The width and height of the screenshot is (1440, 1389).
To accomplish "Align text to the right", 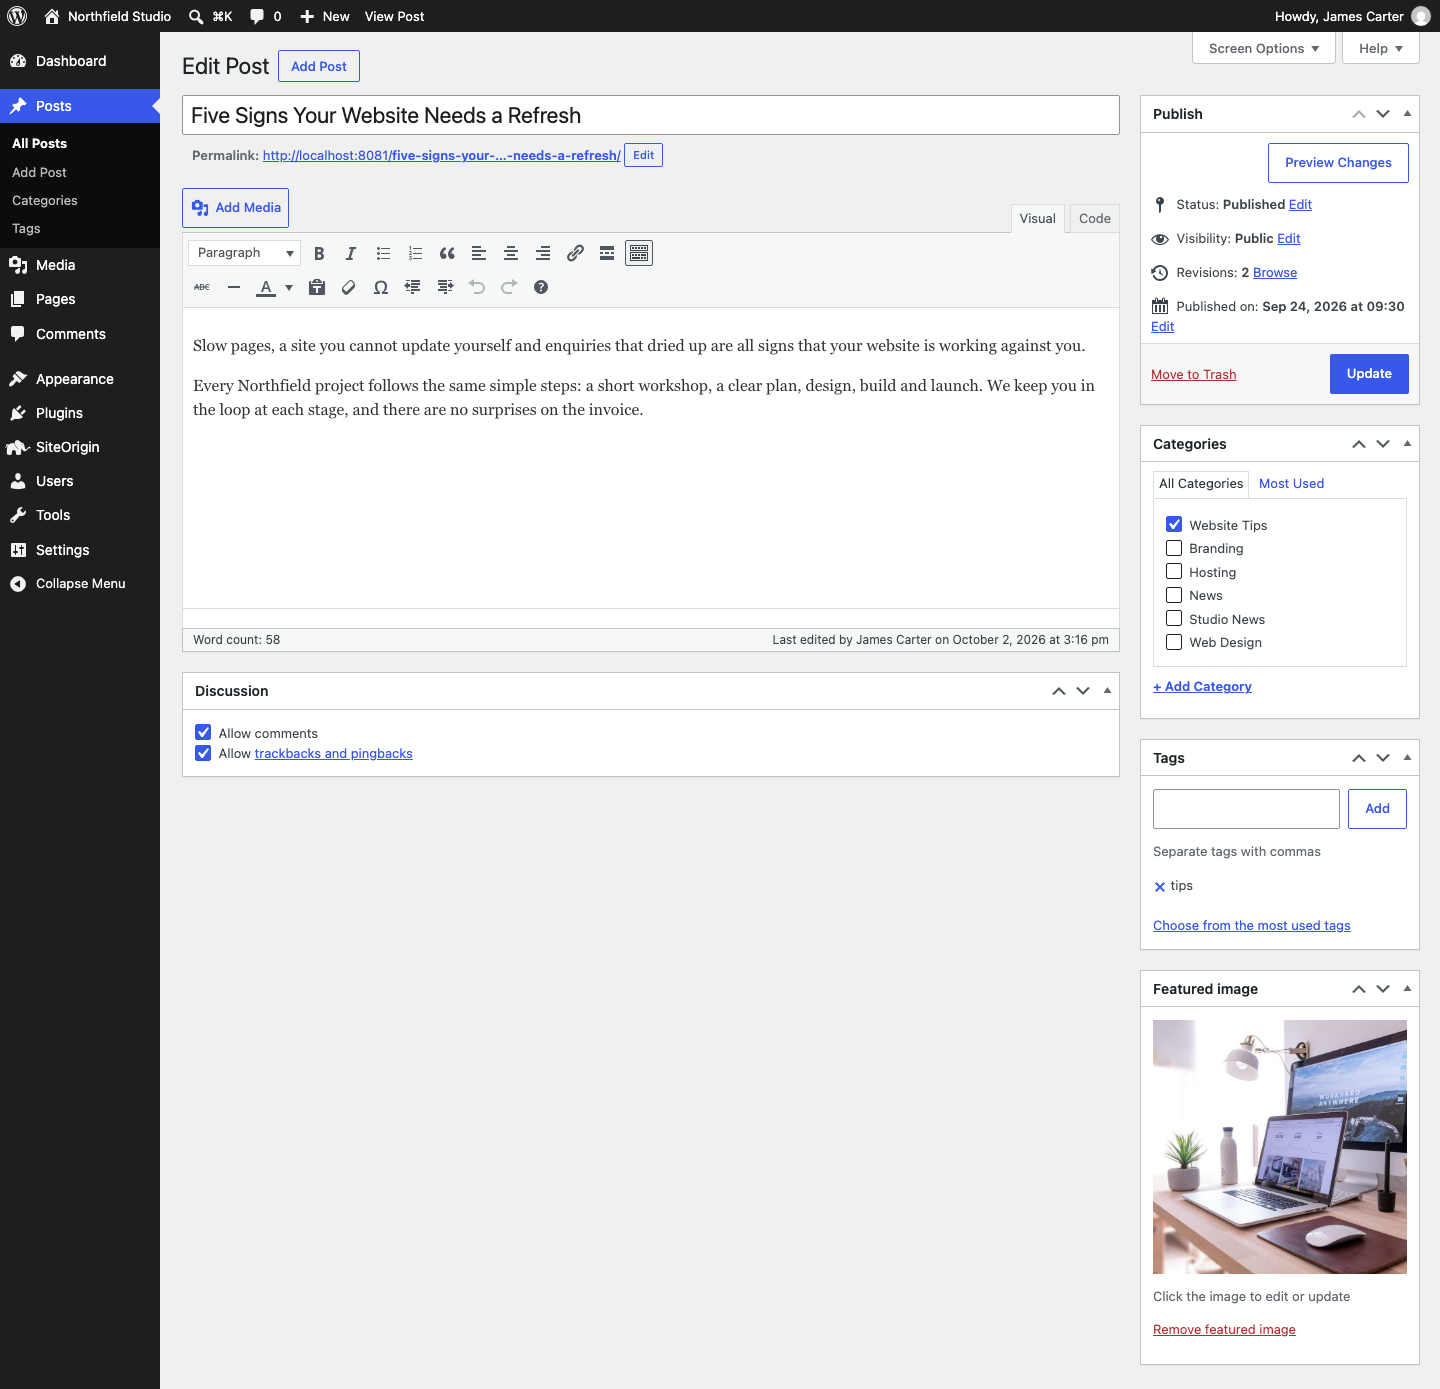I will (x=543, y=253).
